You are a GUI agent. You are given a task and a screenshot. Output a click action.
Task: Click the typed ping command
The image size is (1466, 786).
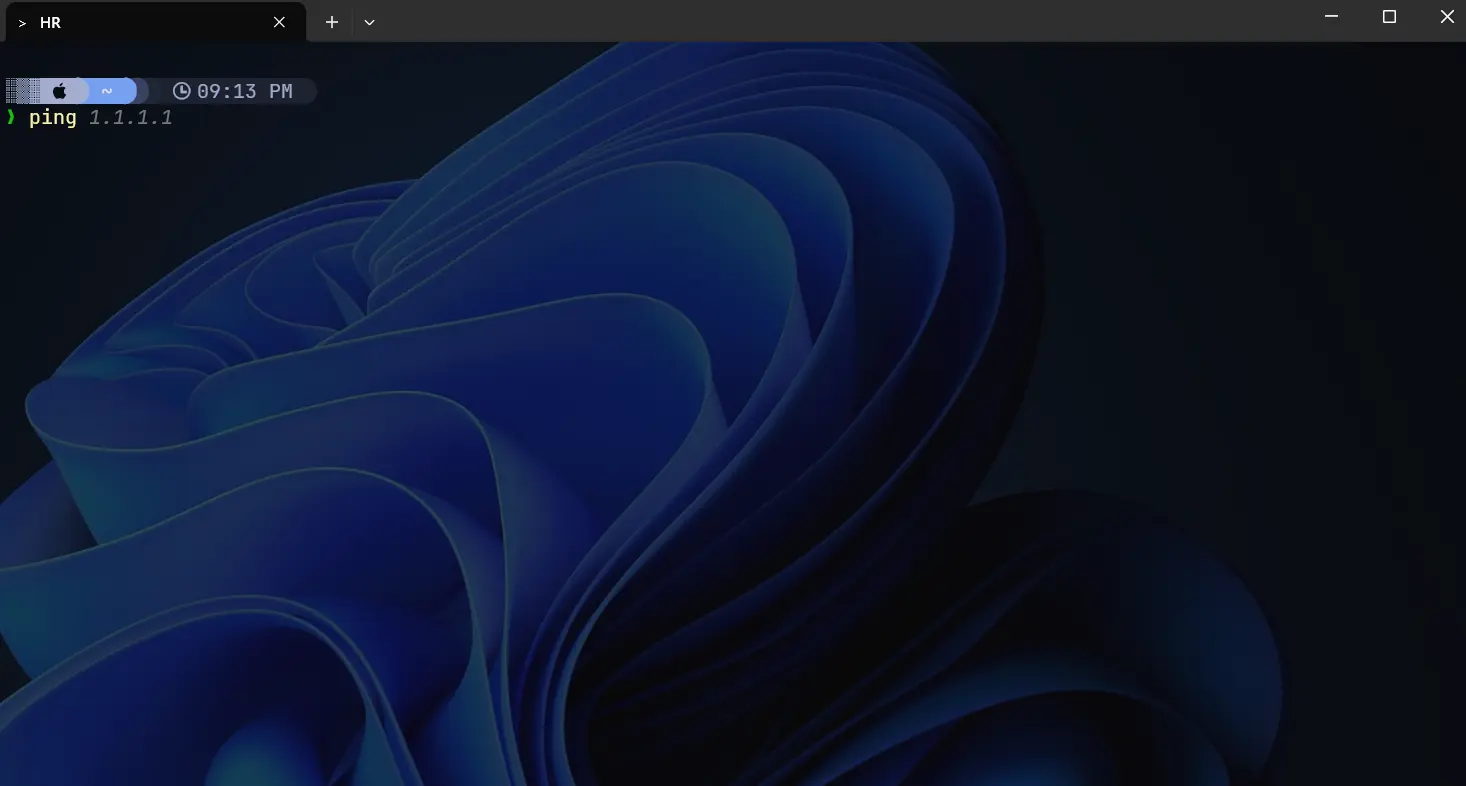[x=53, y=118]
